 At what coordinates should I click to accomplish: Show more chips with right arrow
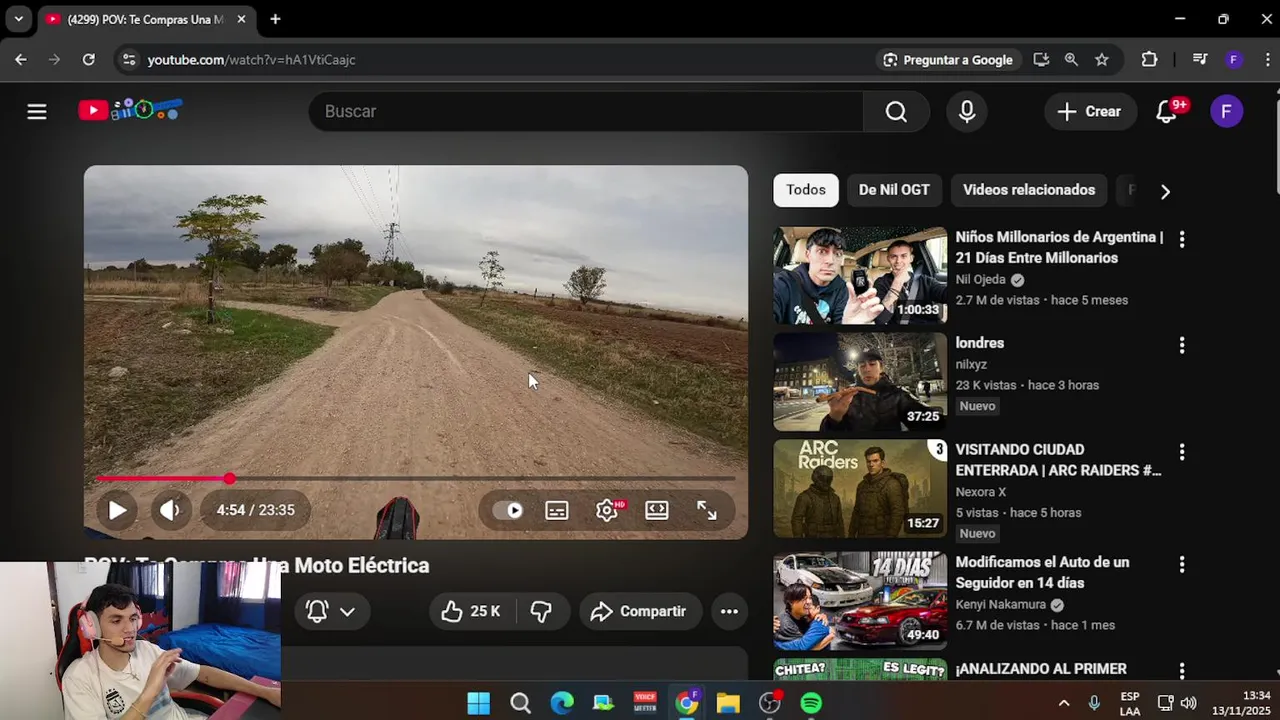coord(1165,191)
